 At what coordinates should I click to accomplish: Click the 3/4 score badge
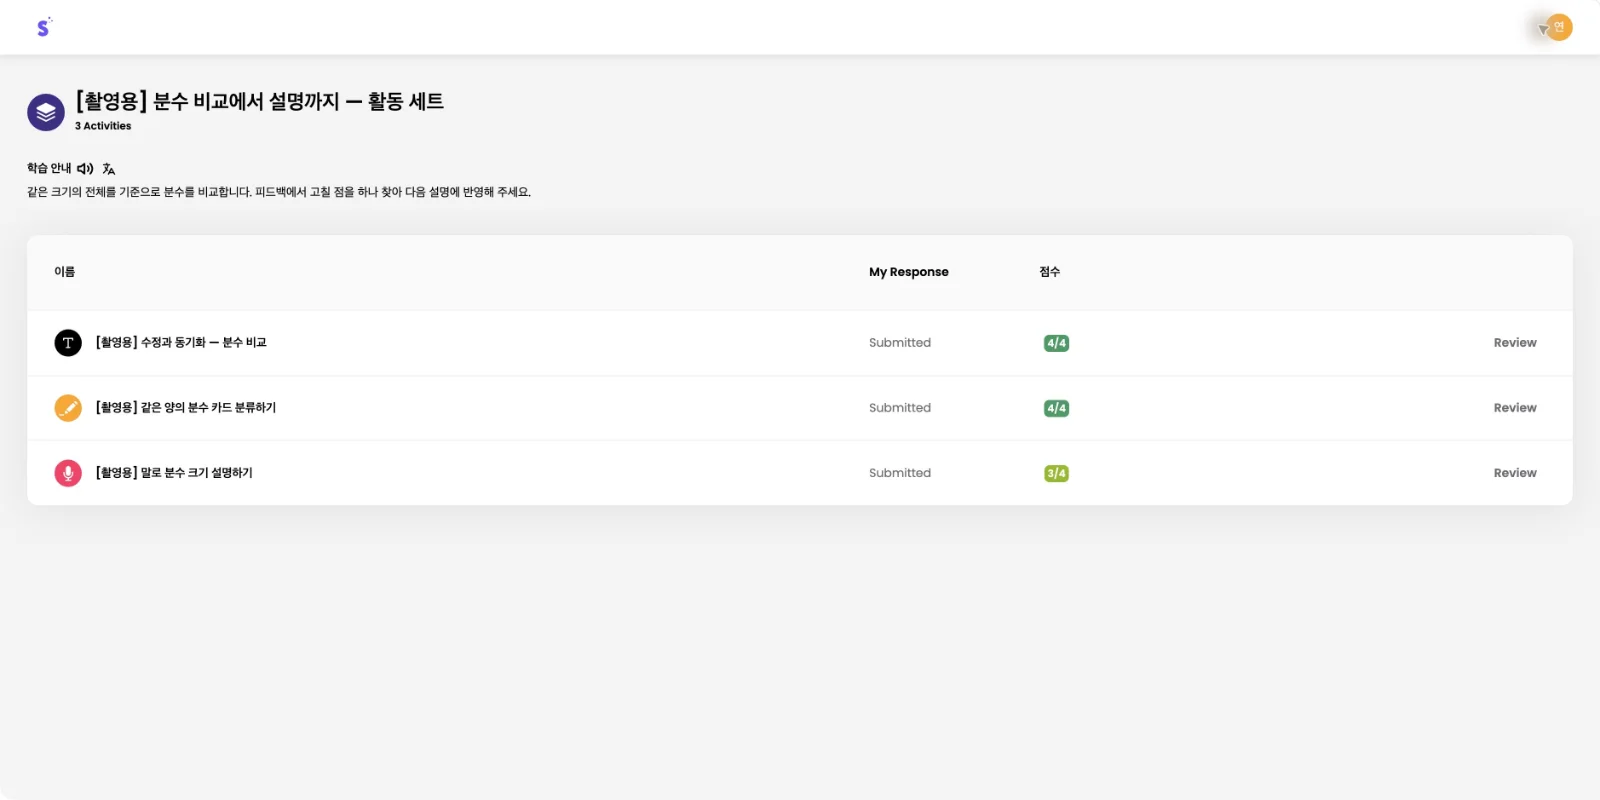1056,473
